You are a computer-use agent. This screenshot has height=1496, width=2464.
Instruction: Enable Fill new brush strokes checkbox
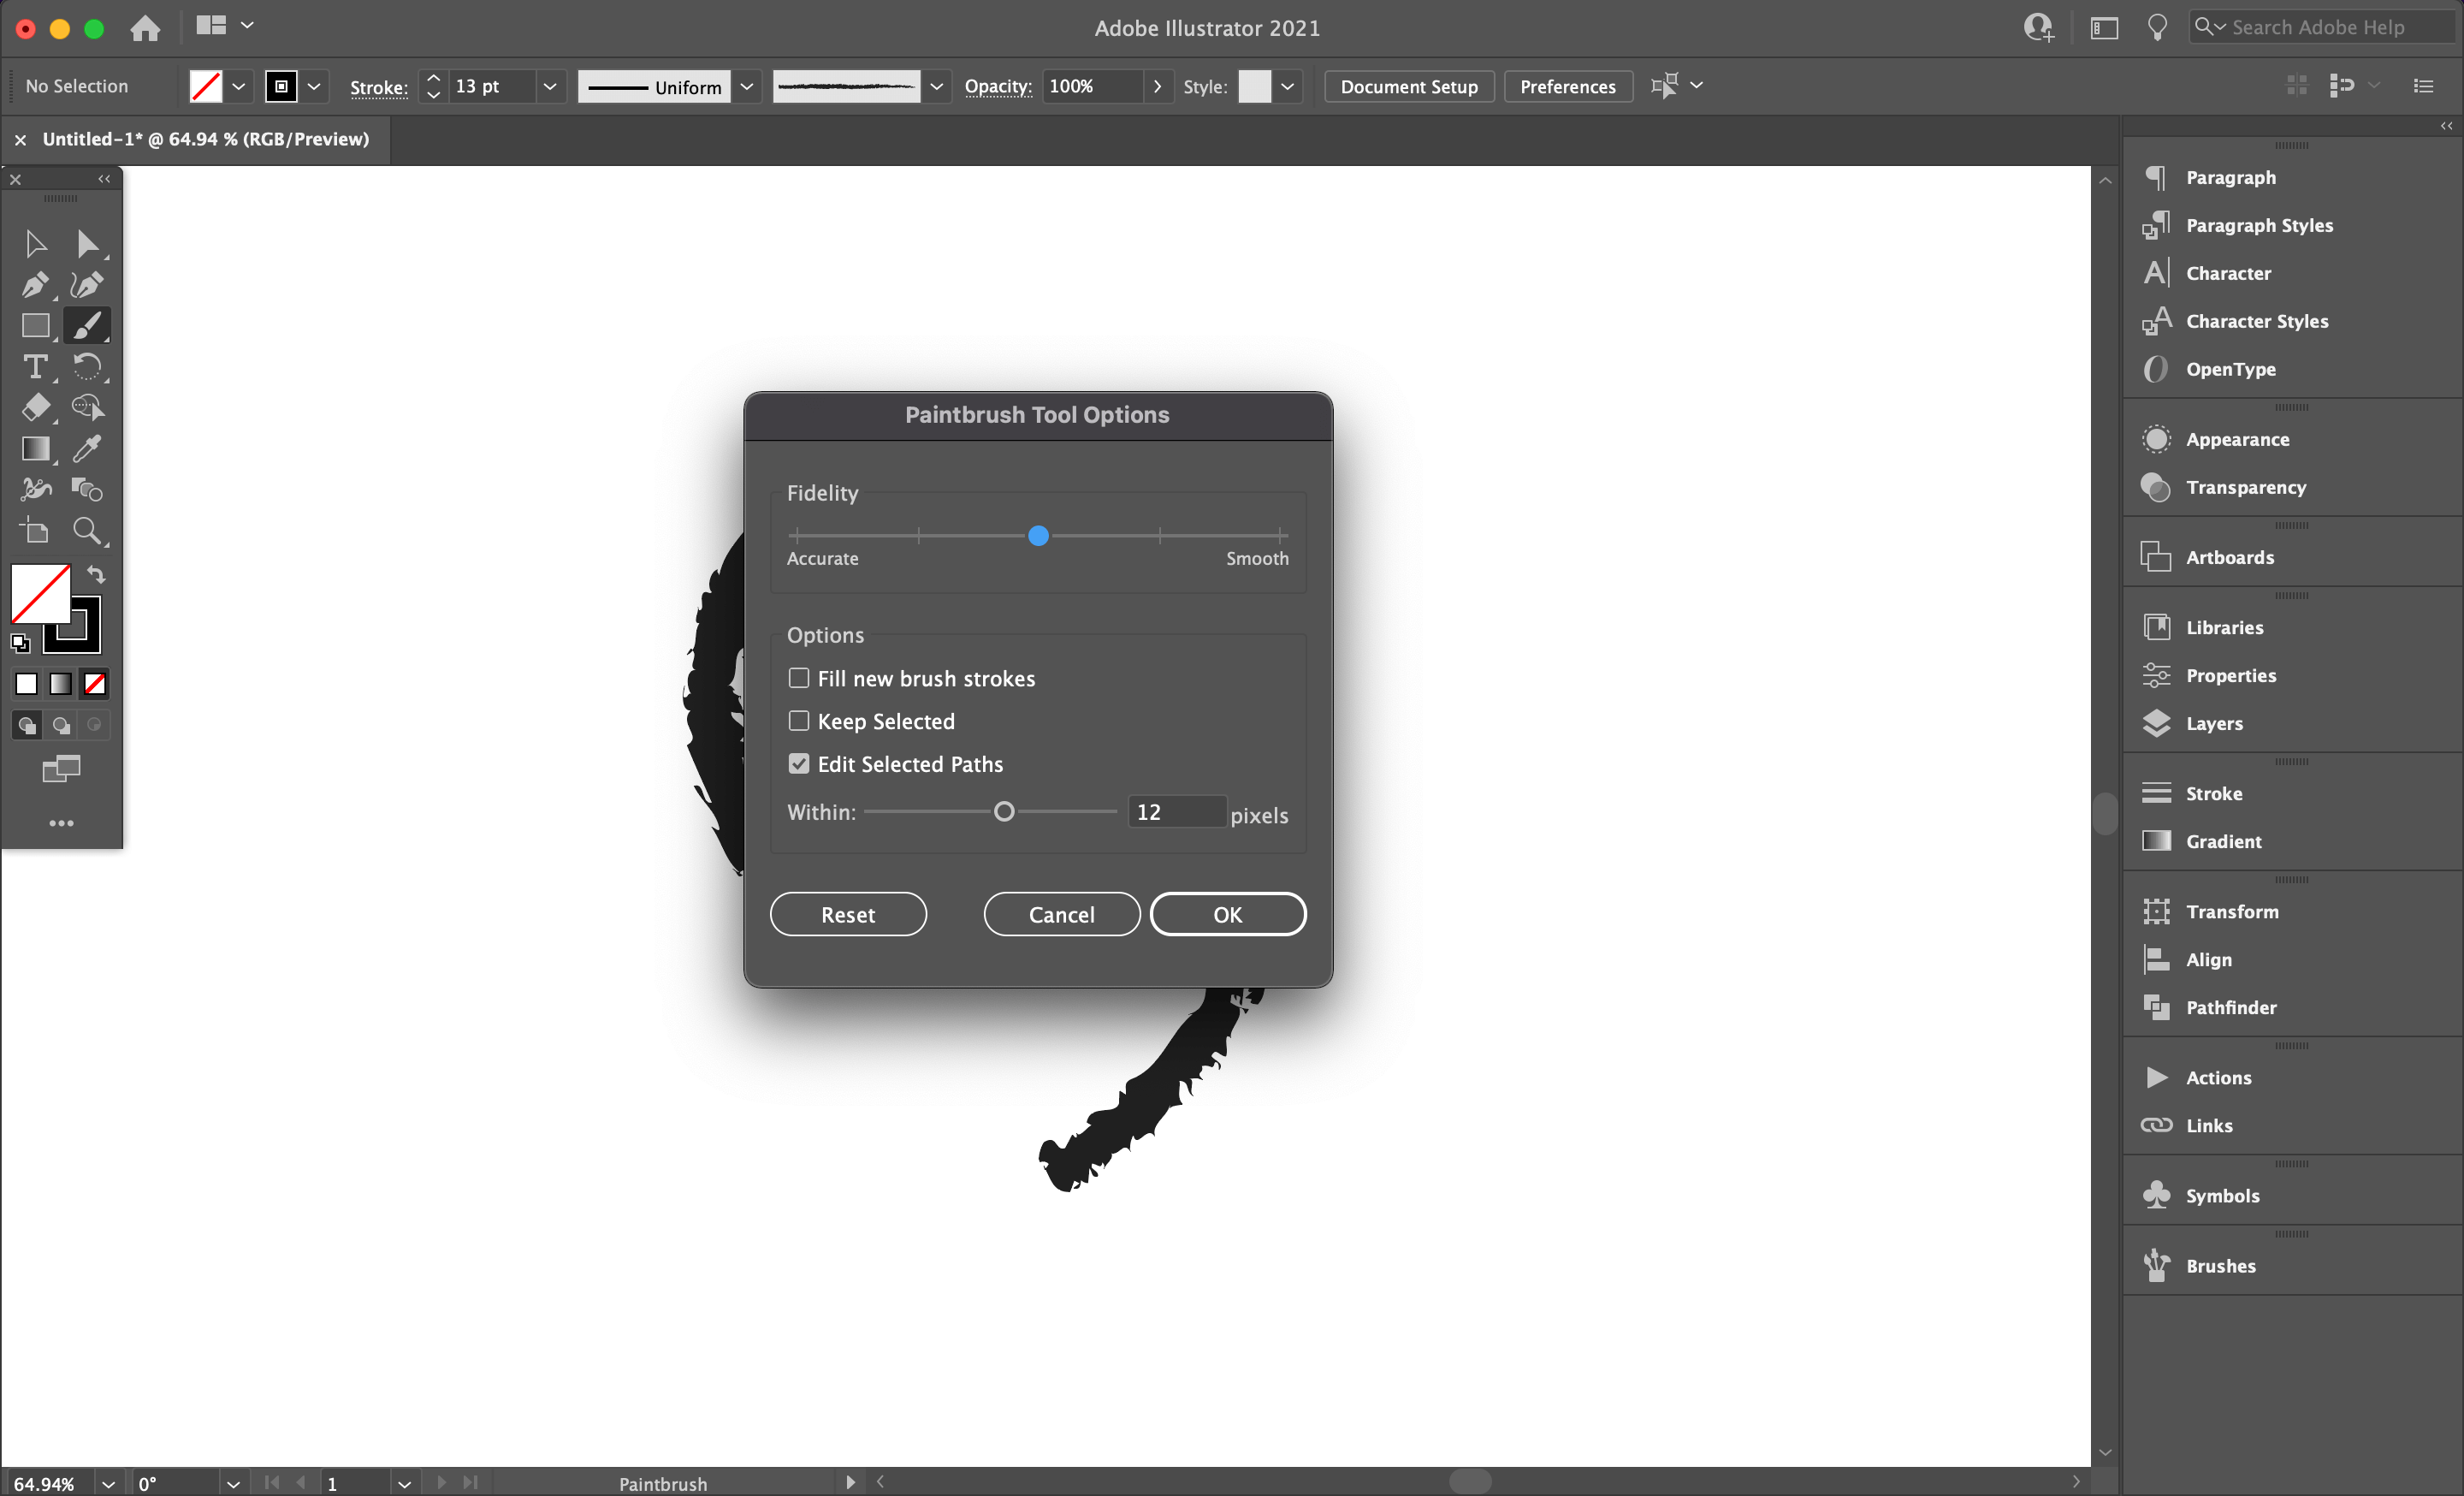(x=798, y=678)
